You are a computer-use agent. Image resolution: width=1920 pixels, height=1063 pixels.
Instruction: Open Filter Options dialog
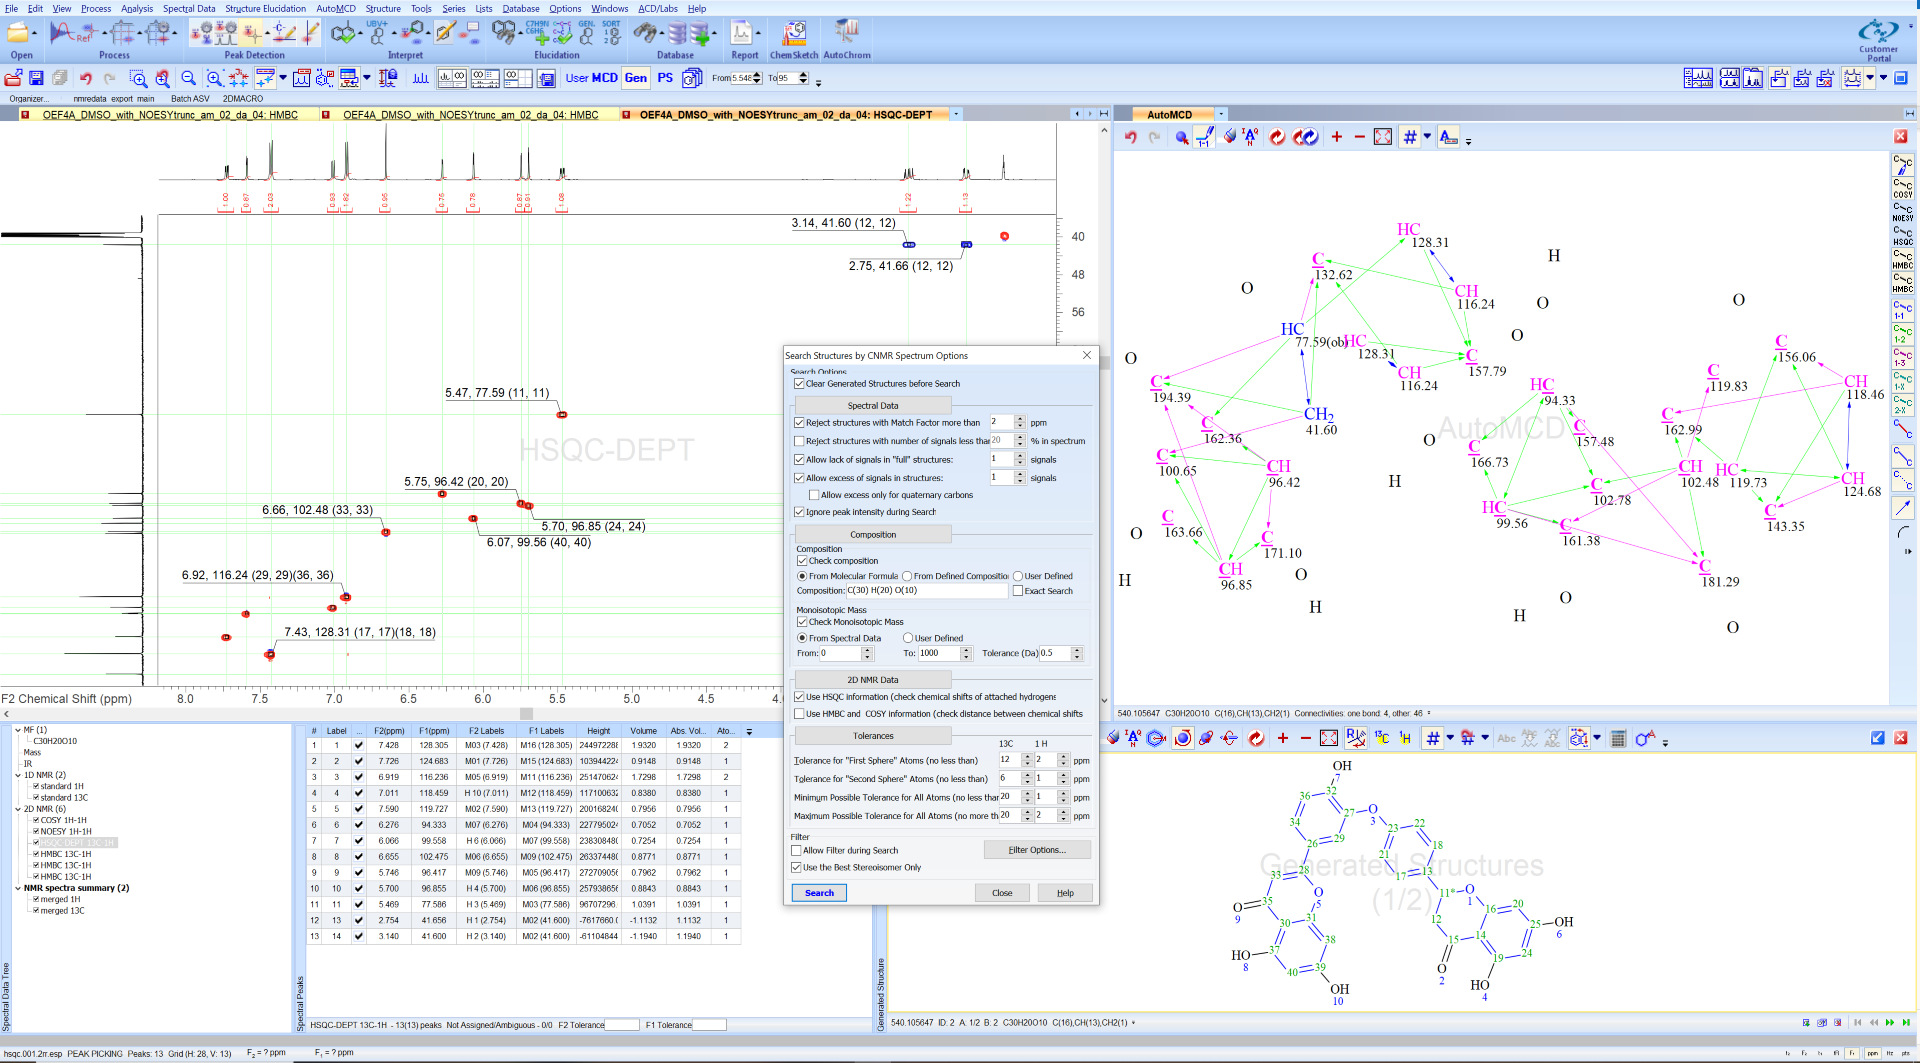click(1036, 850)
